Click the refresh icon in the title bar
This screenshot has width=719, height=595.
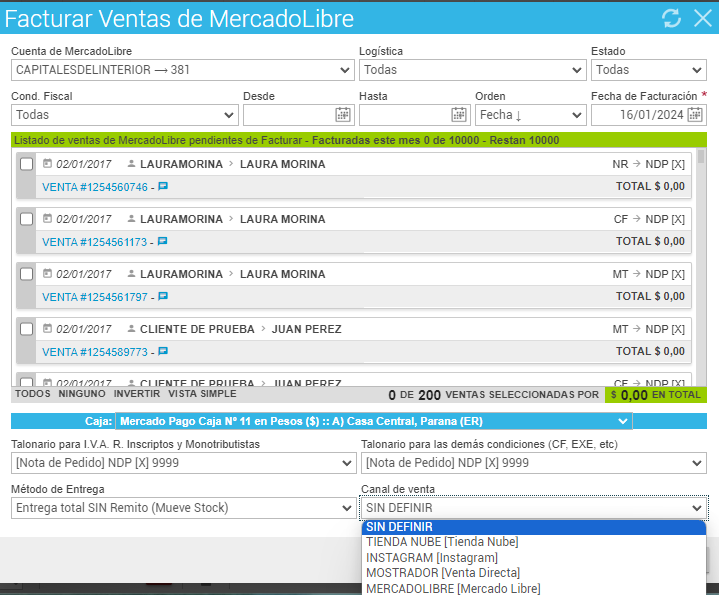[x=671, y=18]
